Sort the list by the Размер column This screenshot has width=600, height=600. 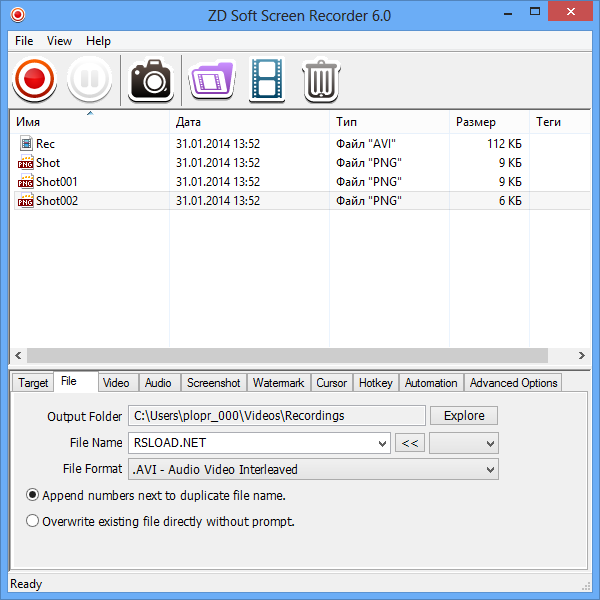click(x=489, y=122)
